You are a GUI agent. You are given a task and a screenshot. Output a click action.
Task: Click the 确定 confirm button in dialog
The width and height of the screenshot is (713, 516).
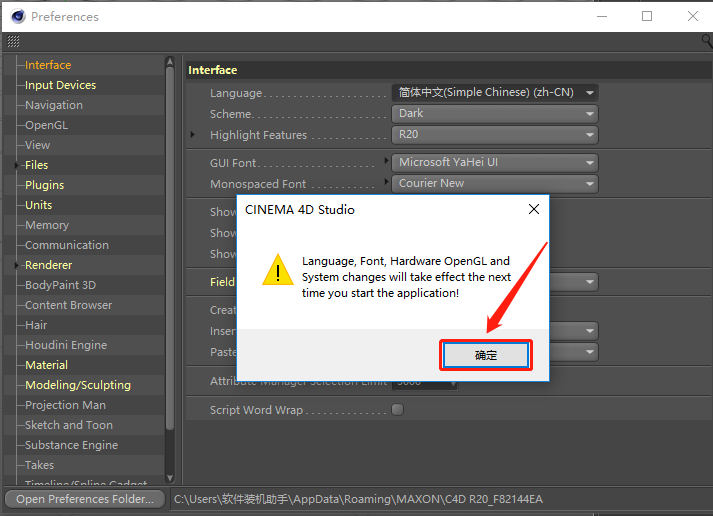coord(486,355)
